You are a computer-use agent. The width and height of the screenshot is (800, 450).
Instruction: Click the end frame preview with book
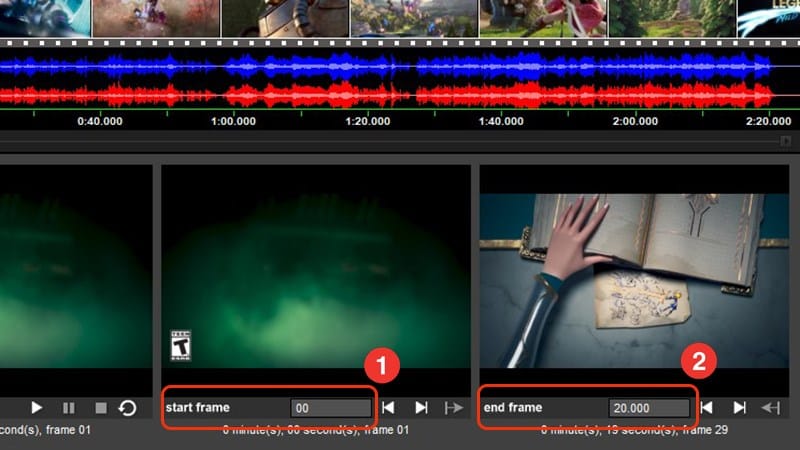click(634, 281)
